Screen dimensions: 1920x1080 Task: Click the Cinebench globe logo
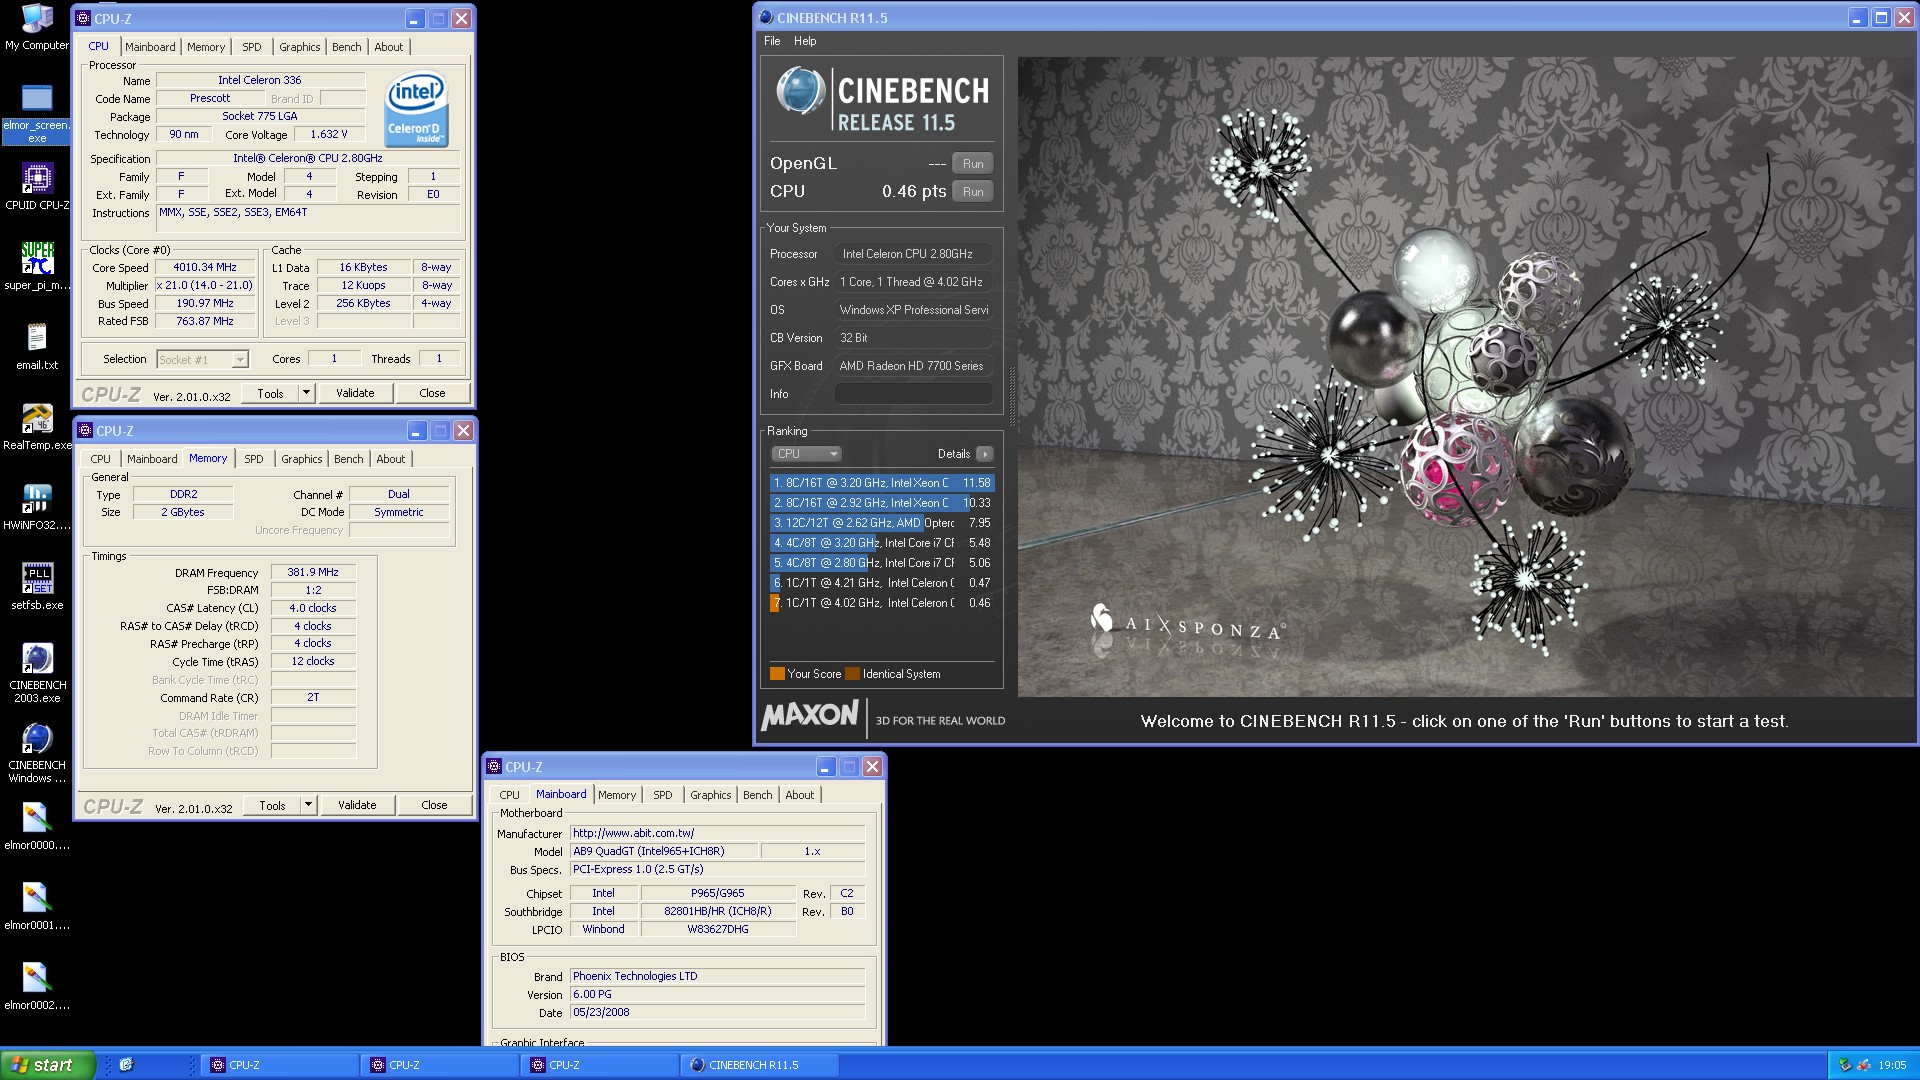(x=800, y=90)
